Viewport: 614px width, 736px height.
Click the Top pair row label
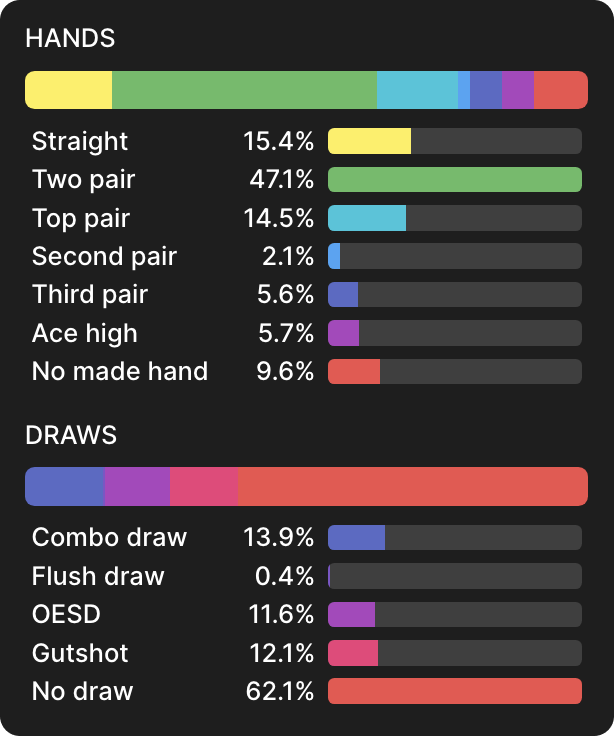coord(81,218)
